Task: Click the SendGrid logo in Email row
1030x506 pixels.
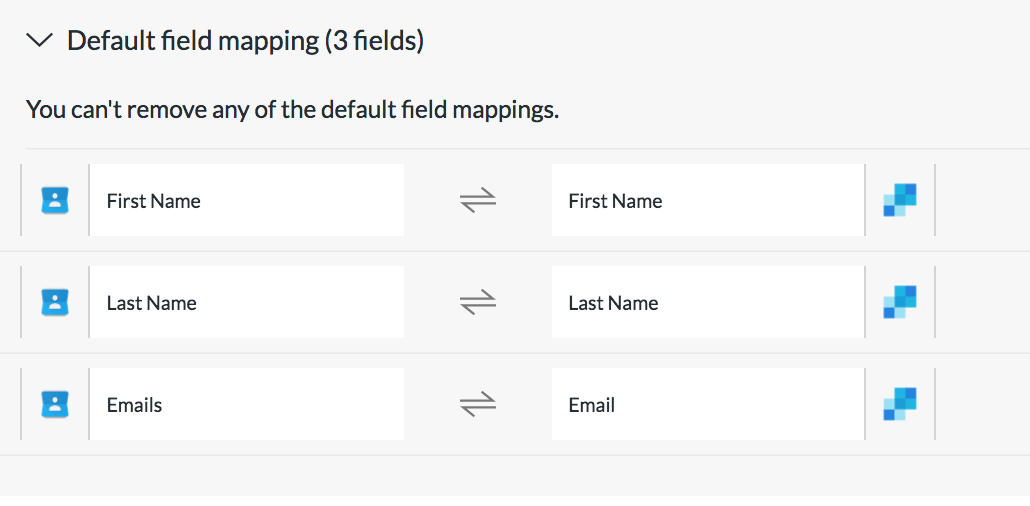Action: click(x=900, y=403)
